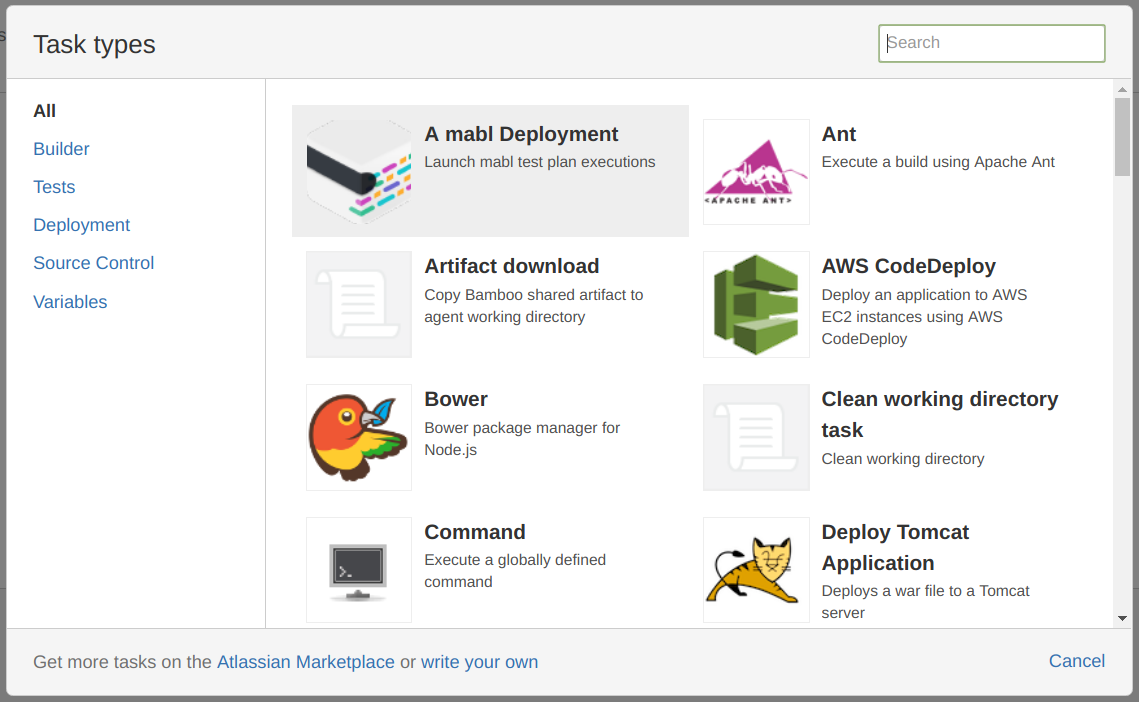Add the Command task title
The image size is (1139, 702).
point(474,533)
